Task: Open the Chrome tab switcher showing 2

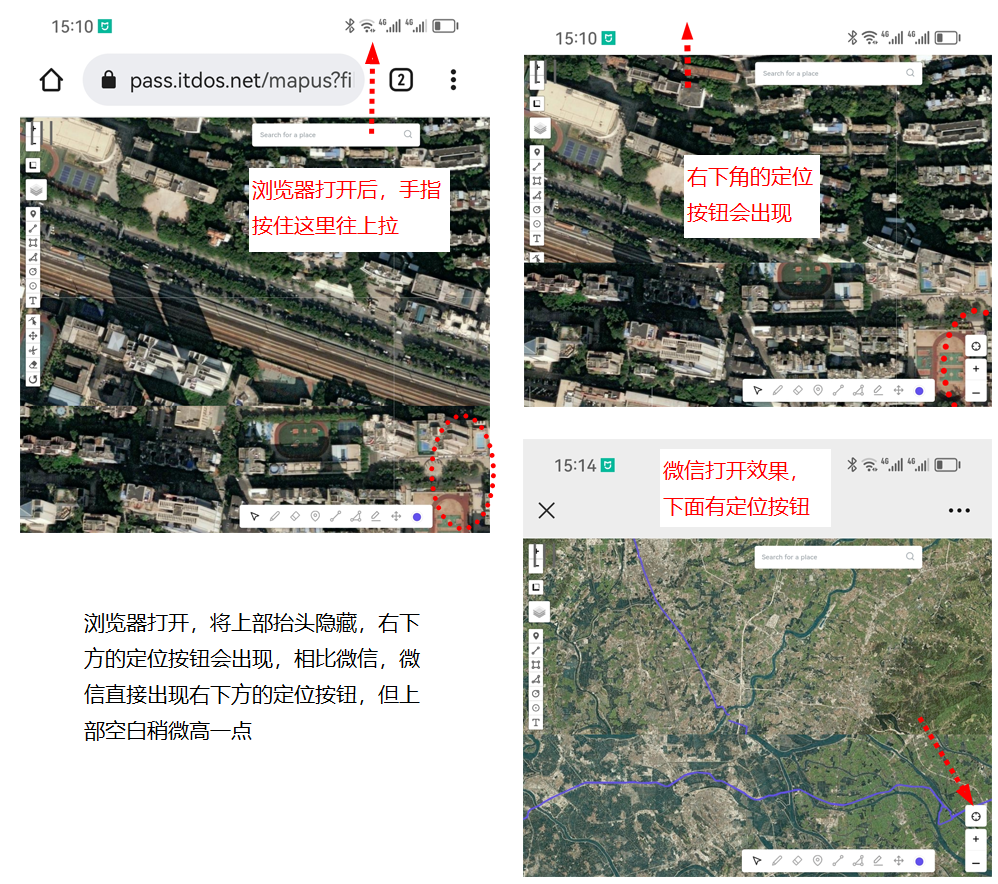Action: 401,80
